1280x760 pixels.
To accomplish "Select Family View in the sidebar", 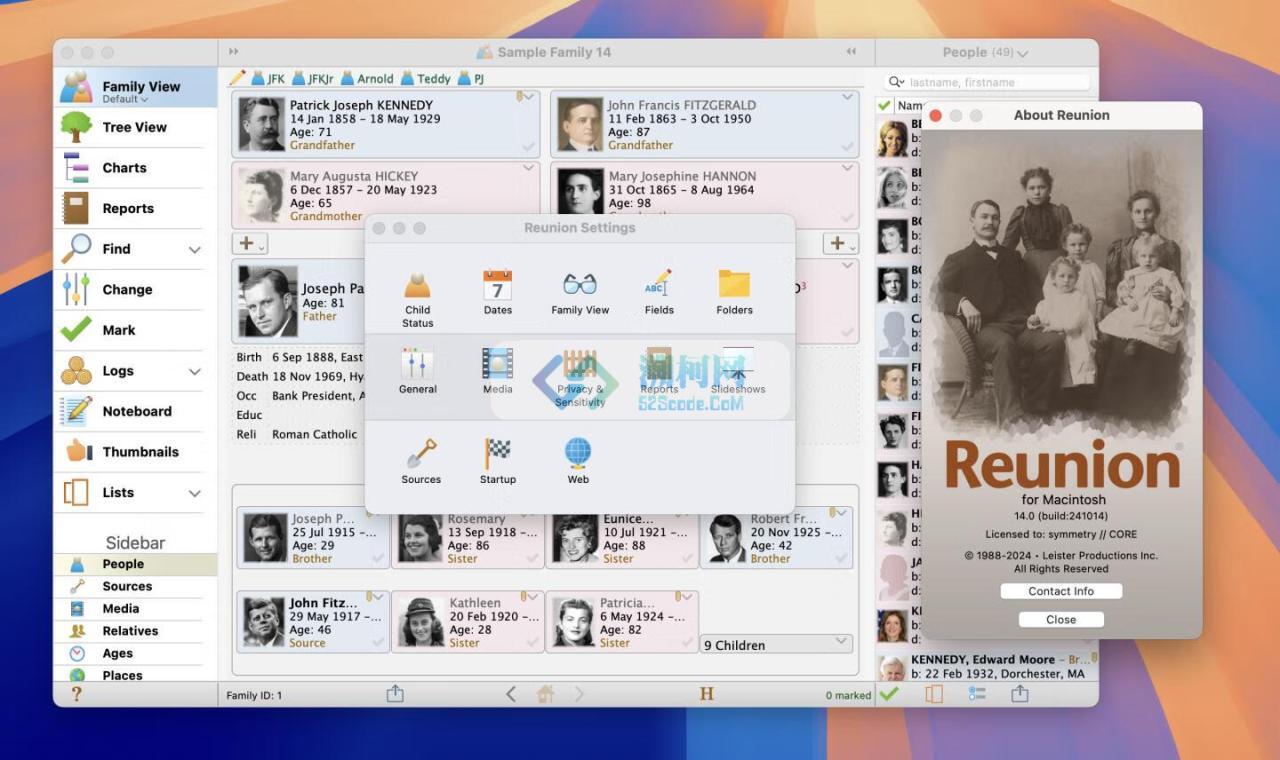I will click(x=134, y=88).
